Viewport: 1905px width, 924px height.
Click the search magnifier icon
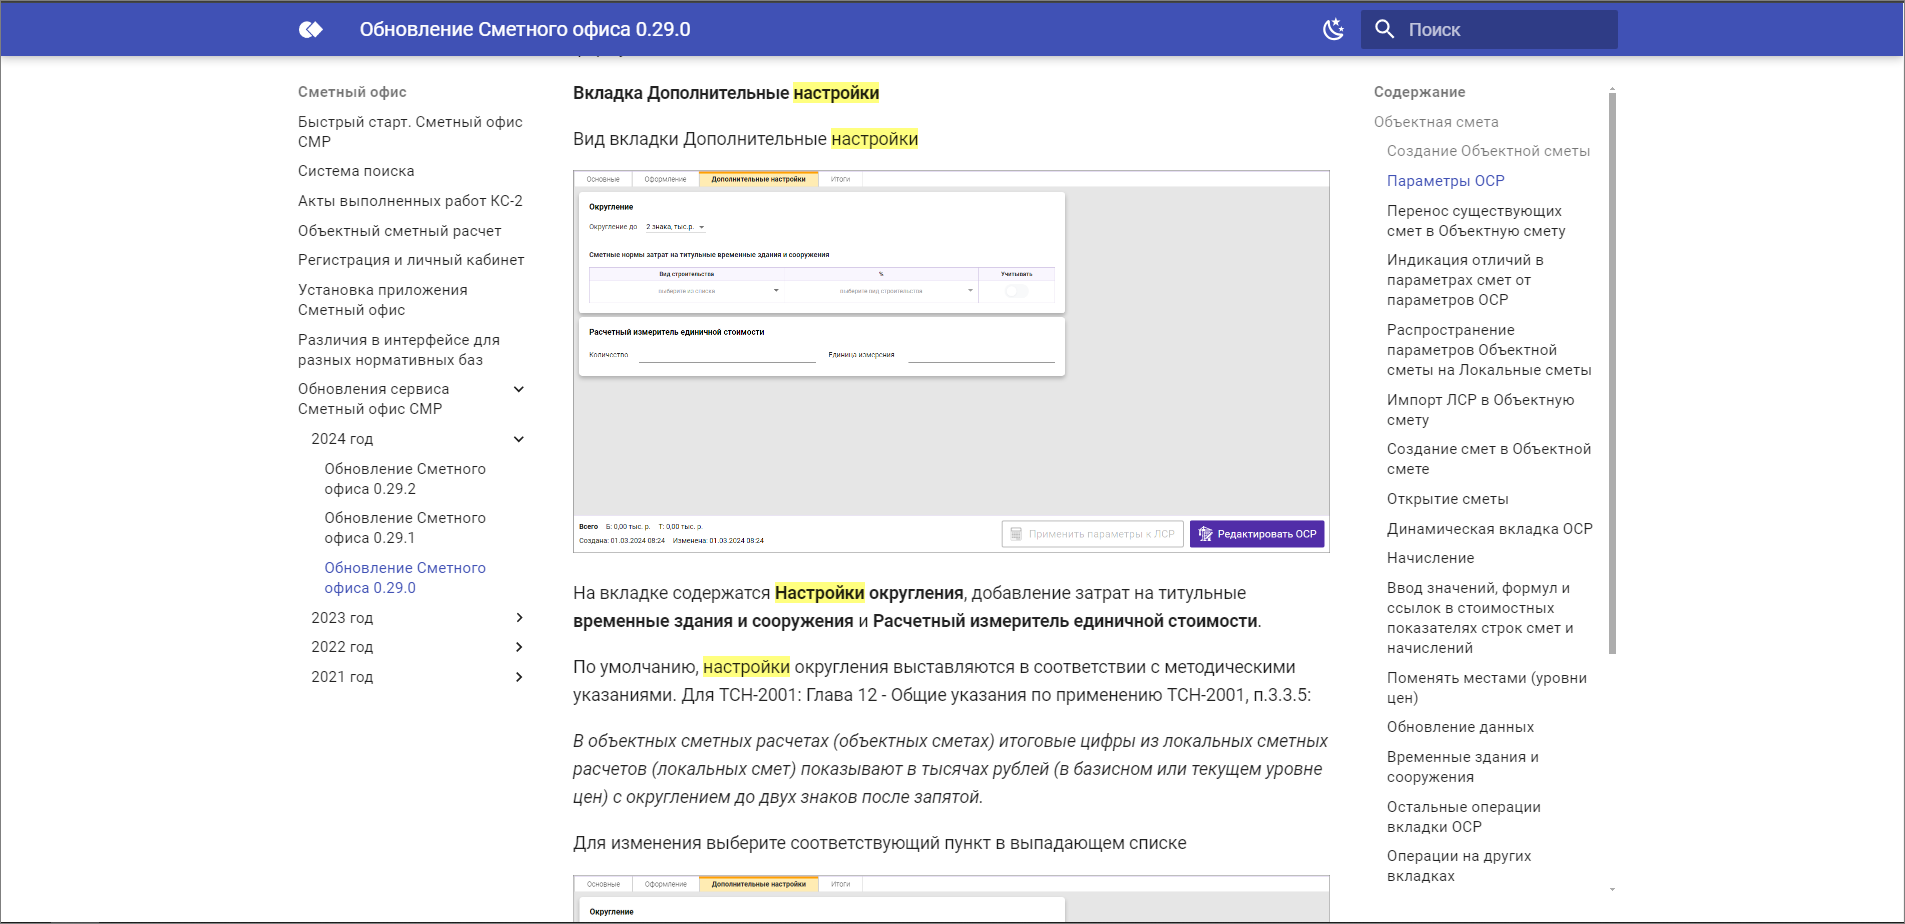(x=1385, y=30)
